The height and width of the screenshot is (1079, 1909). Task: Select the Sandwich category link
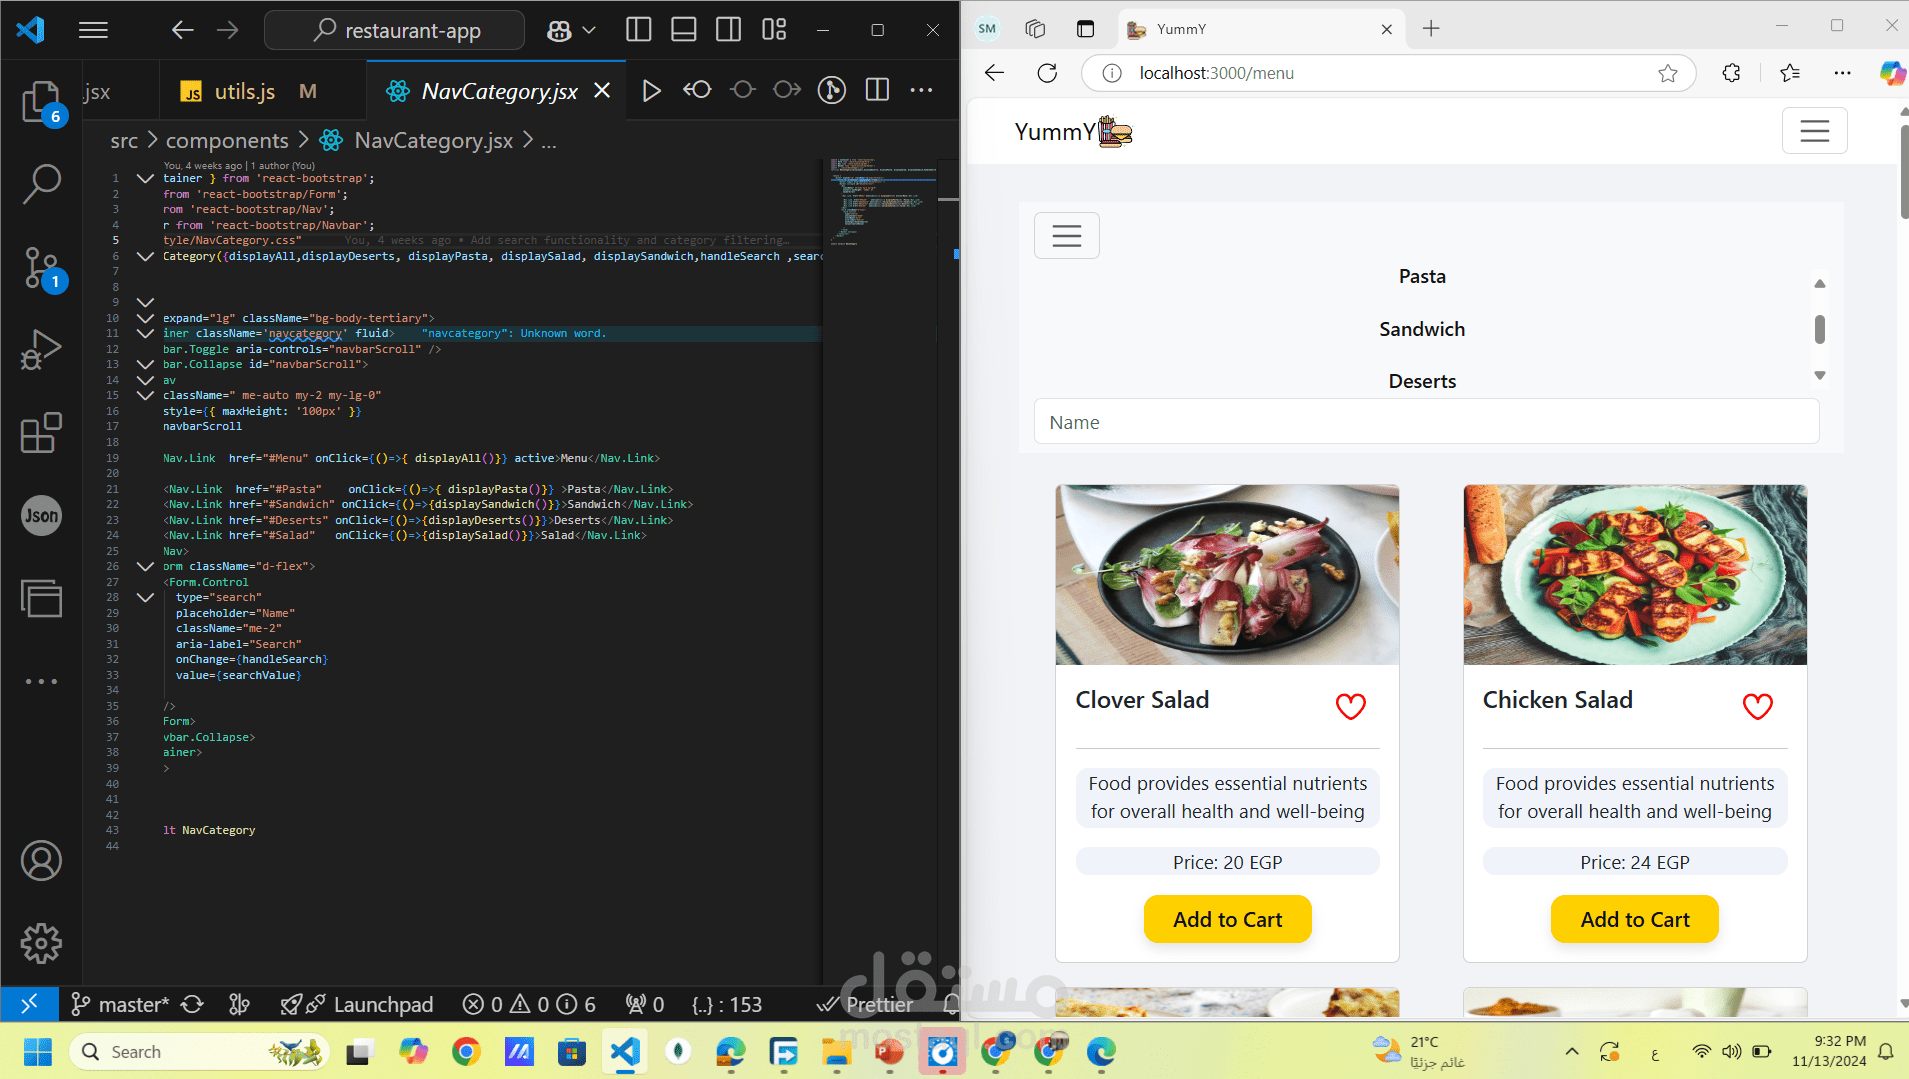click(x=1422, y=330)
